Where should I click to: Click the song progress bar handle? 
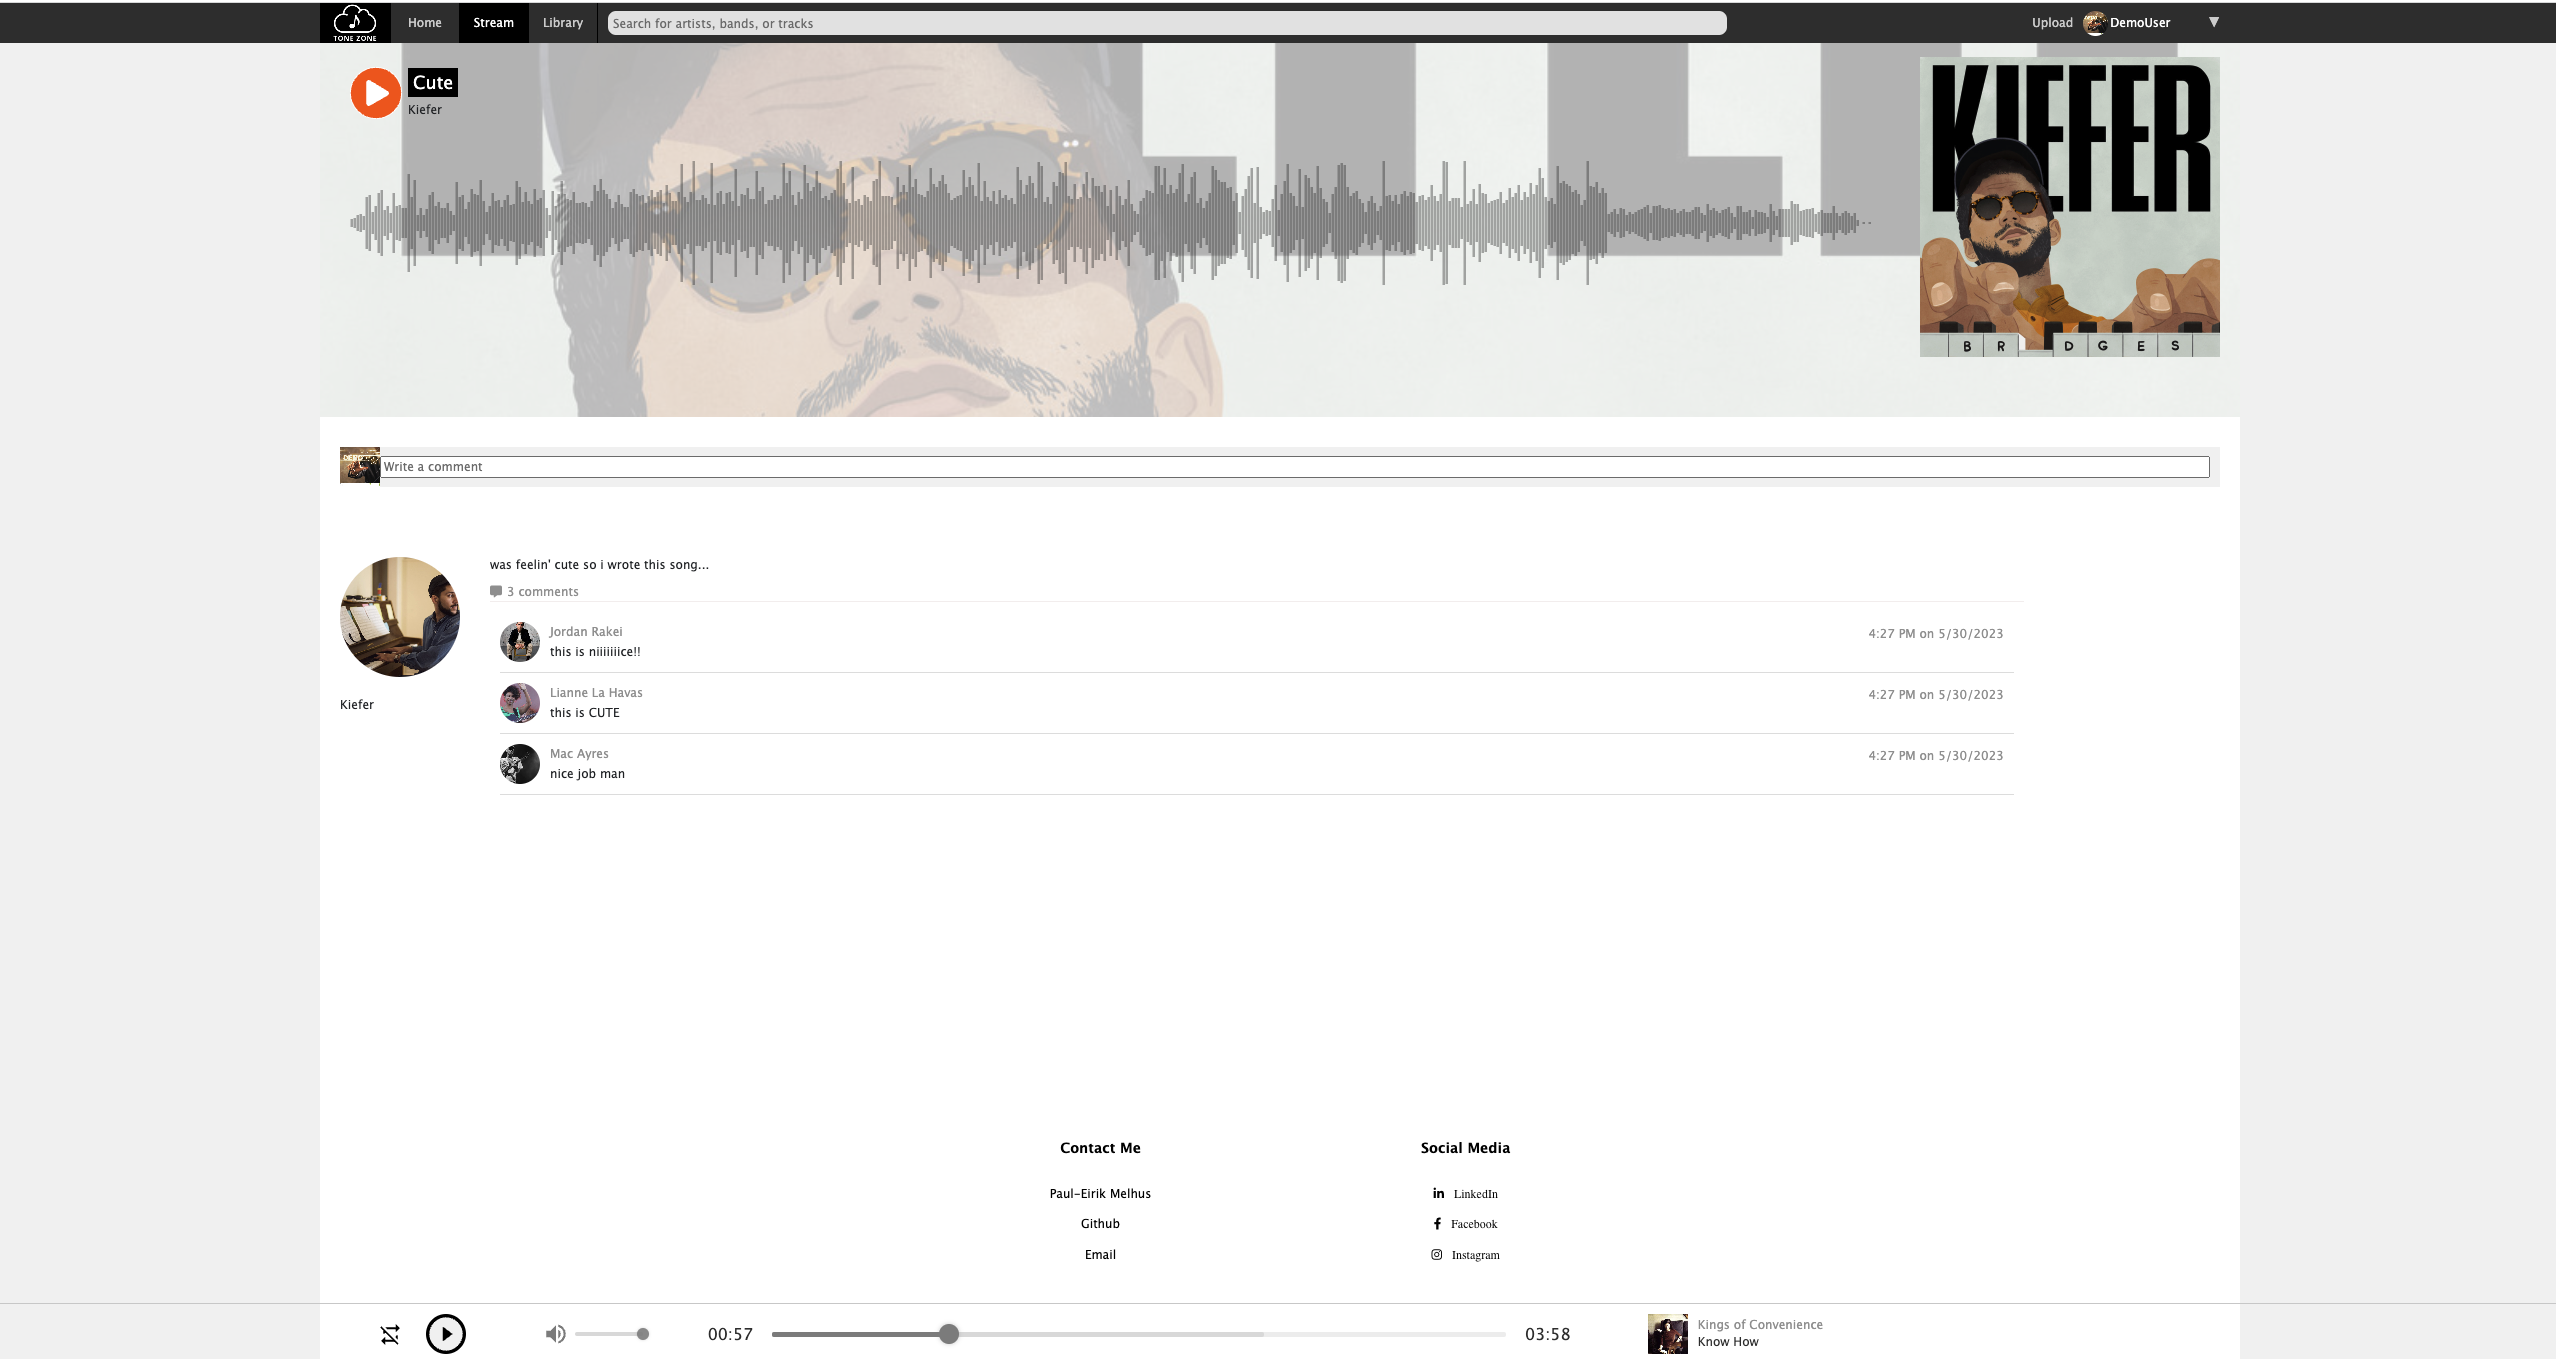[949, 1334]
